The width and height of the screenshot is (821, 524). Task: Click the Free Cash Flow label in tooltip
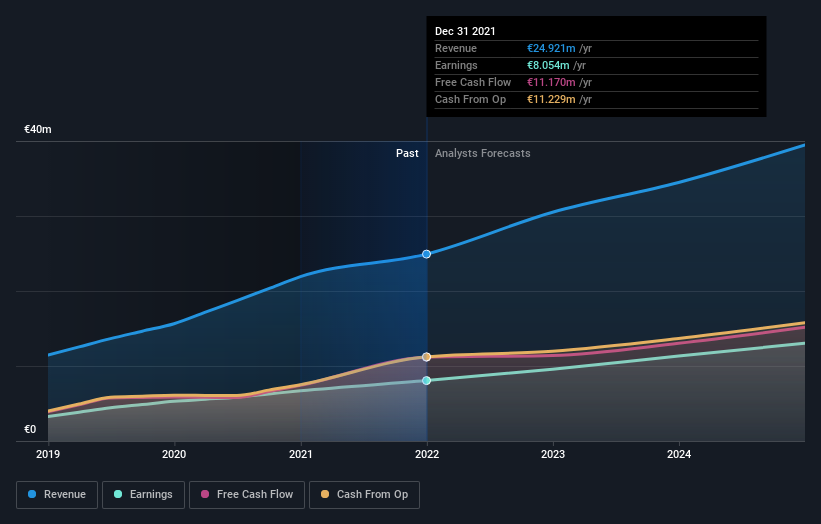coord(473,82)
